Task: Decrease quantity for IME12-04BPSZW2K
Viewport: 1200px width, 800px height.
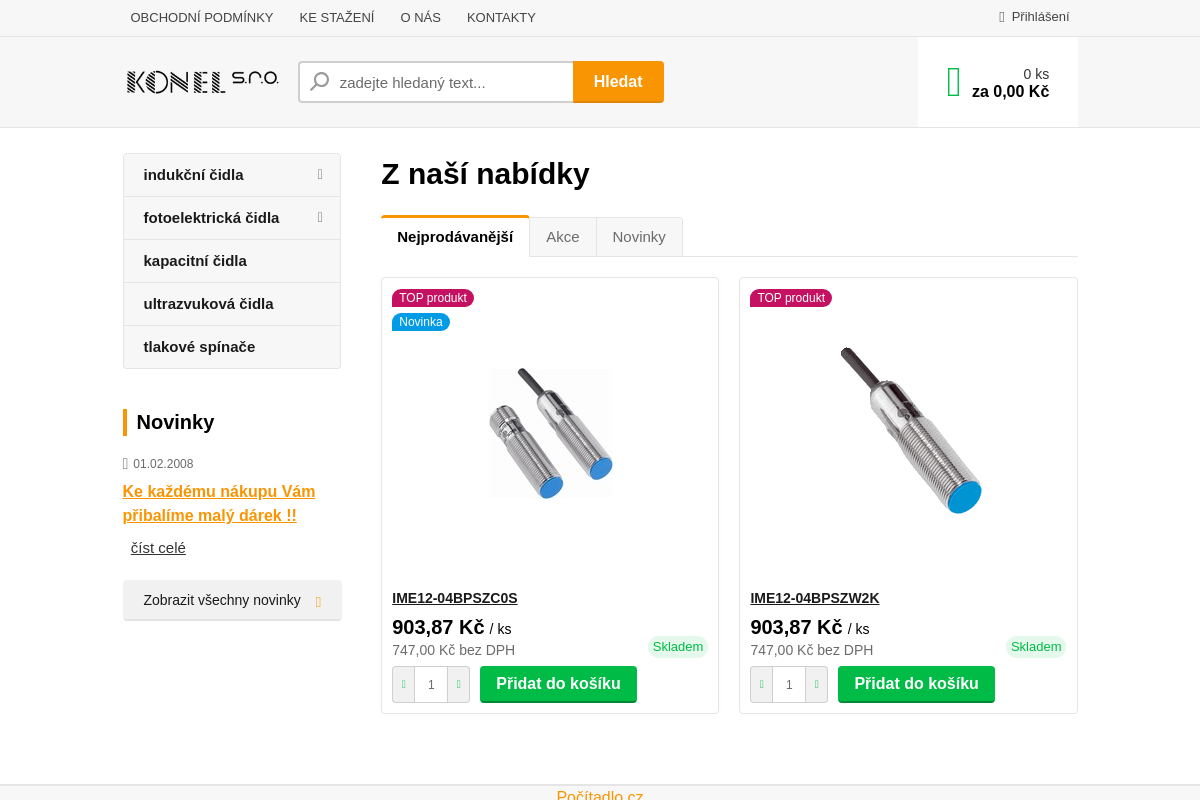Action: click(761, 684)
